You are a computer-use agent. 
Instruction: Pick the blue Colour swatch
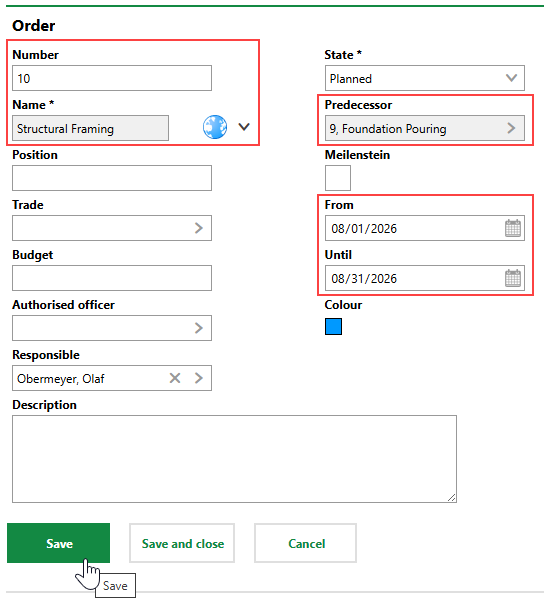pos(333,327)
